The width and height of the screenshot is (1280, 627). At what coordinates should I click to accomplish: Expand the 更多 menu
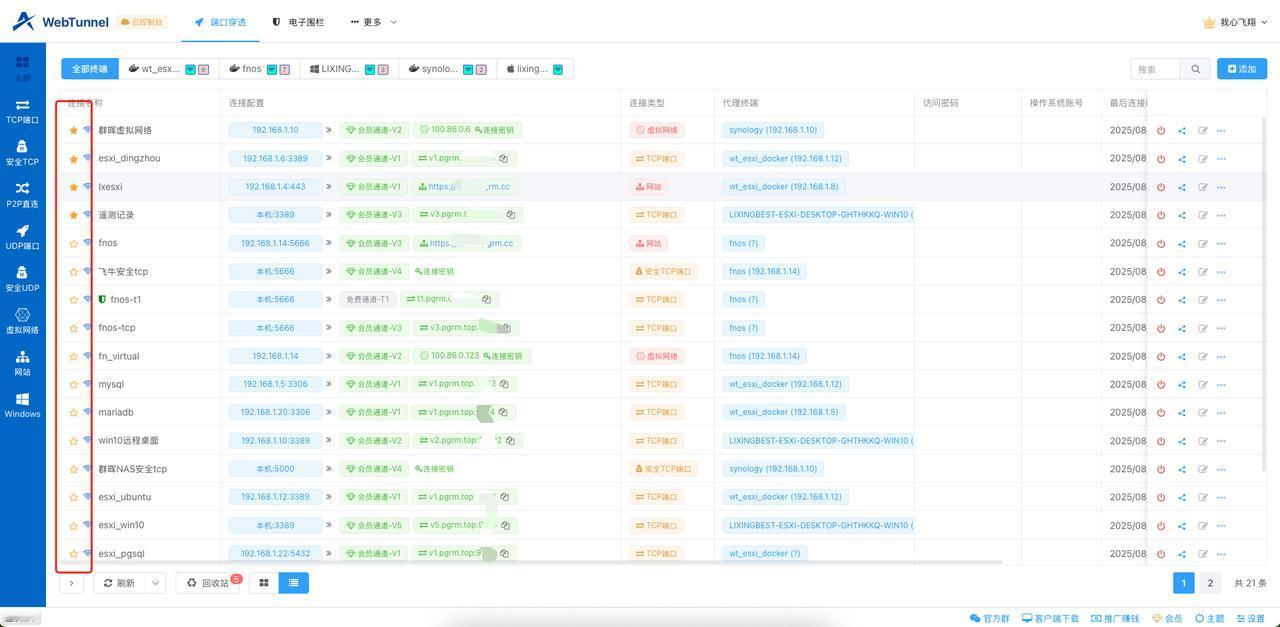[x=374, y=22]
